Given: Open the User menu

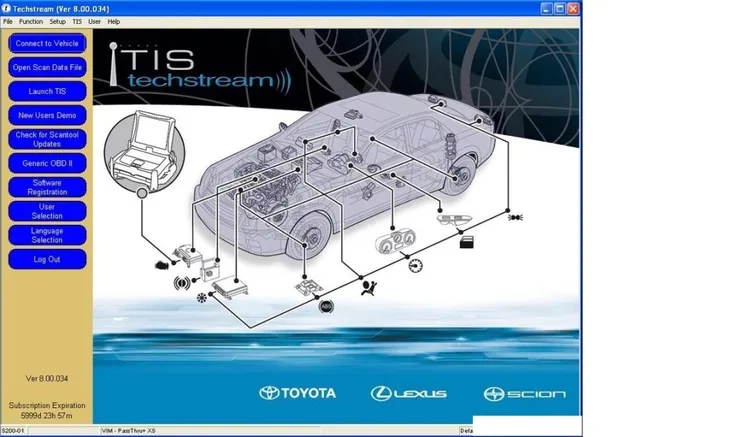Looking at the screenshot, I should [x=95, y=21].
